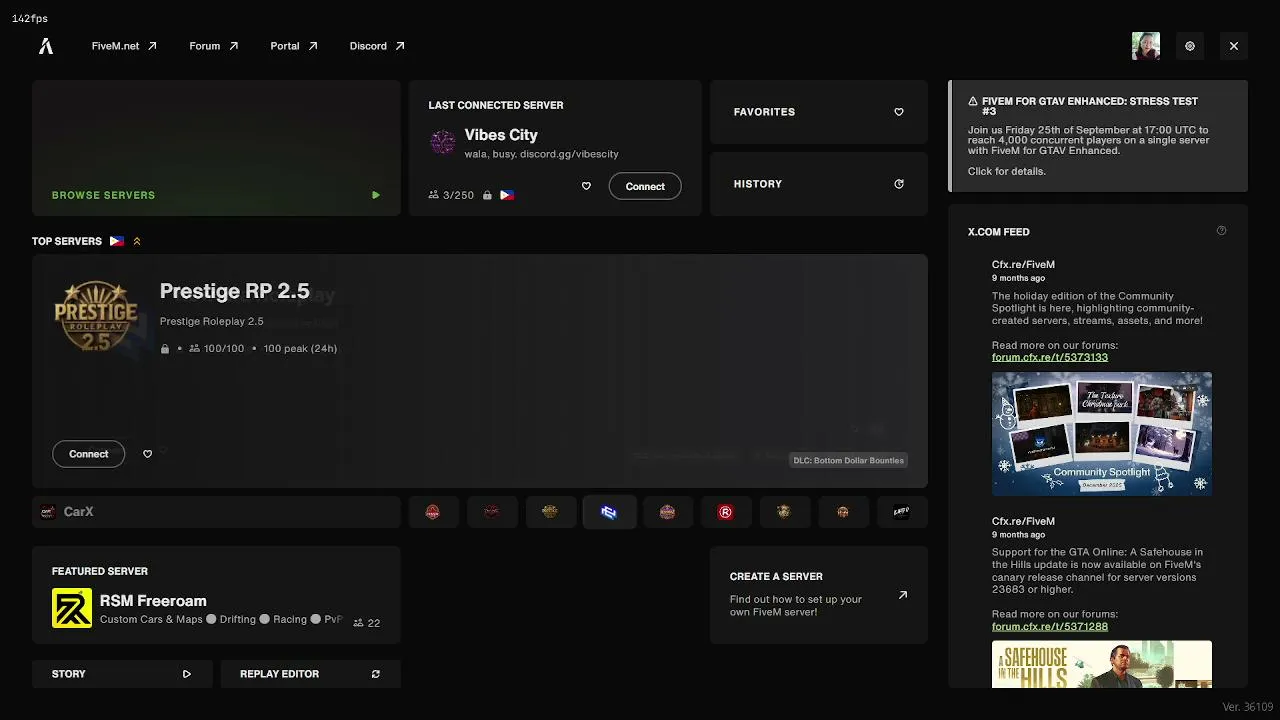The image size is (1280, 720).
Task: Click the Story play arrow icon
Action: [186, 674]
